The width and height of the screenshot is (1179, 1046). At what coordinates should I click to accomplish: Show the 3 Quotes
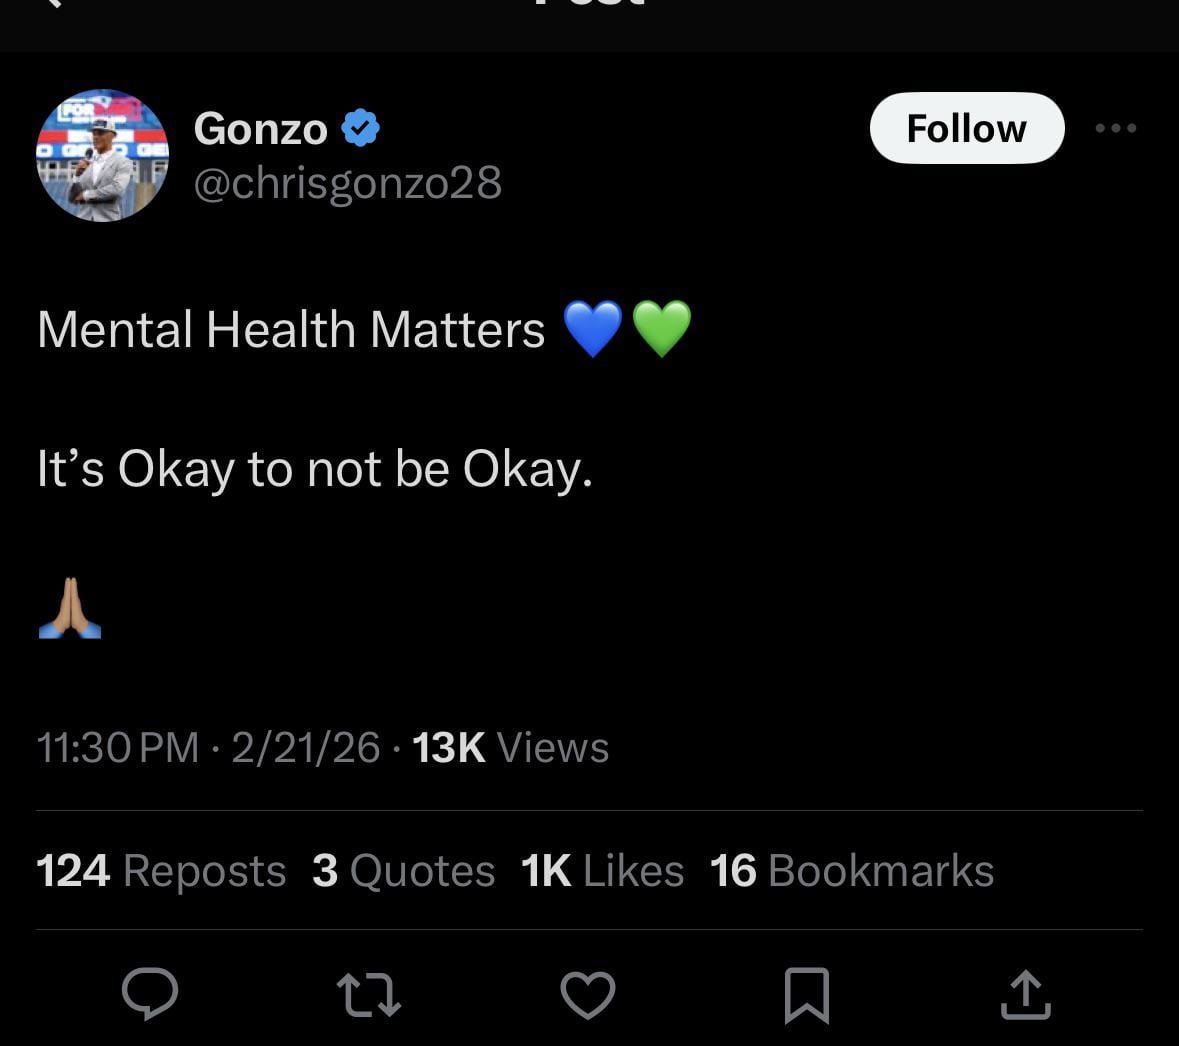point(403,870)
